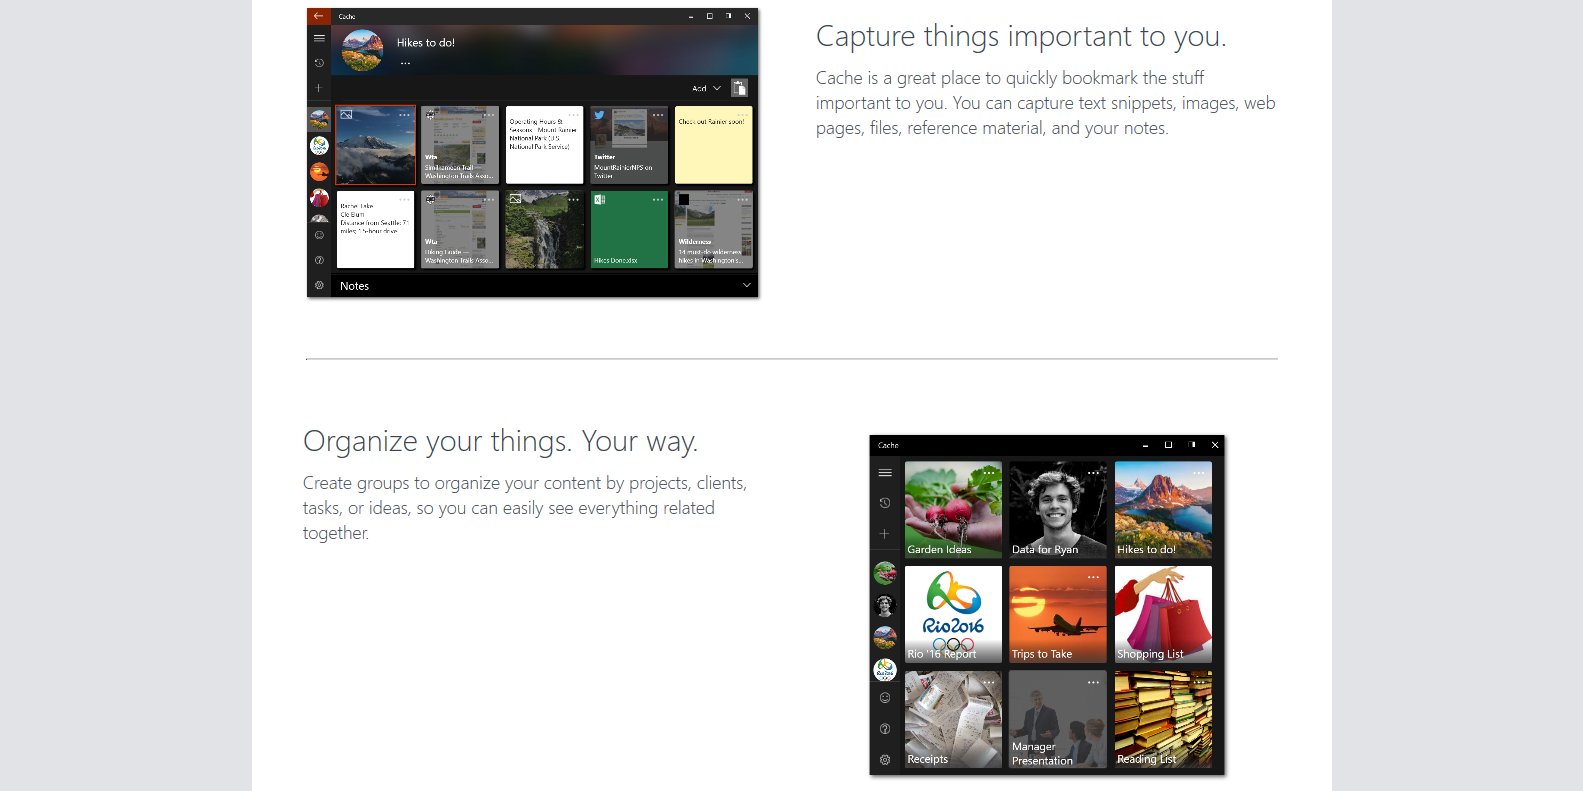Click the history icon in the groups grid sidebar
This screenshot has width=1583, height=791.
[885, 503]
